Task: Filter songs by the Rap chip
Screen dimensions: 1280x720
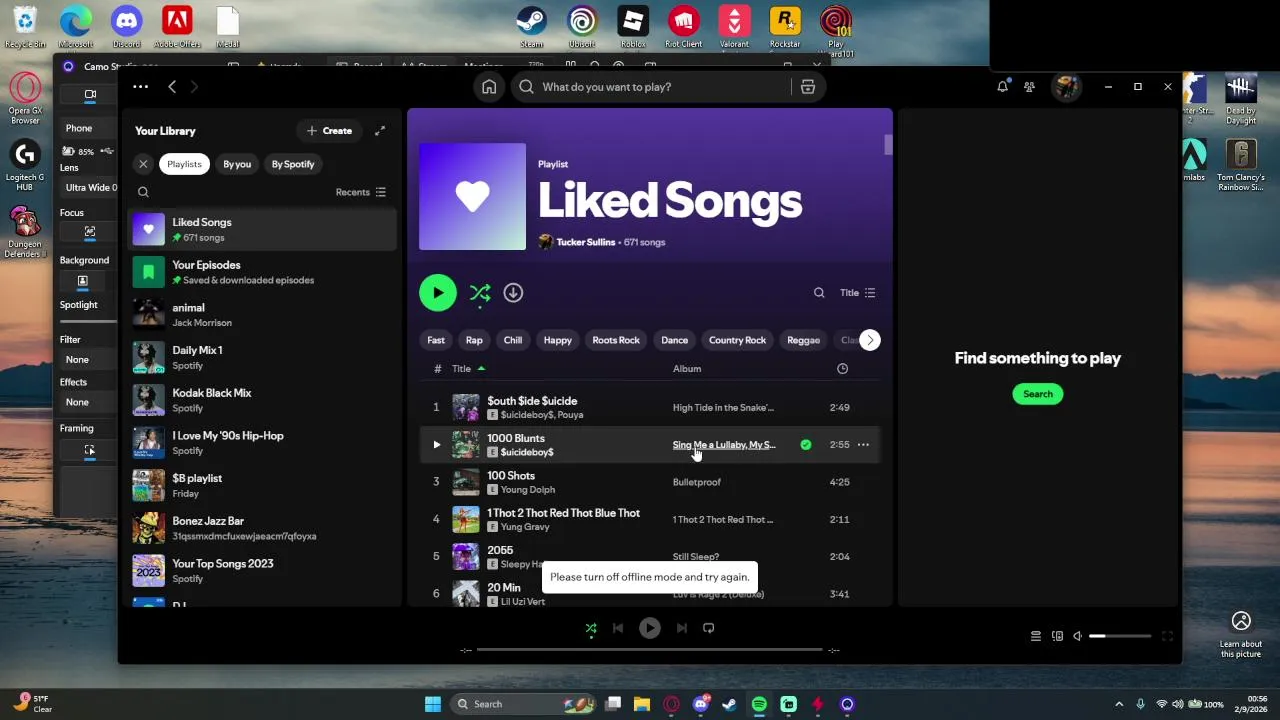Action: click(x=474, y=340)
